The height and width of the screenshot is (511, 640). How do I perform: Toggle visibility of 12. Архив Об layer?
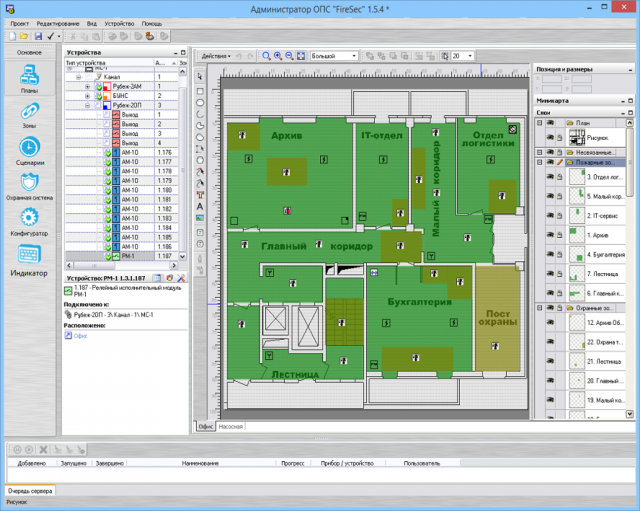[550, 322]
